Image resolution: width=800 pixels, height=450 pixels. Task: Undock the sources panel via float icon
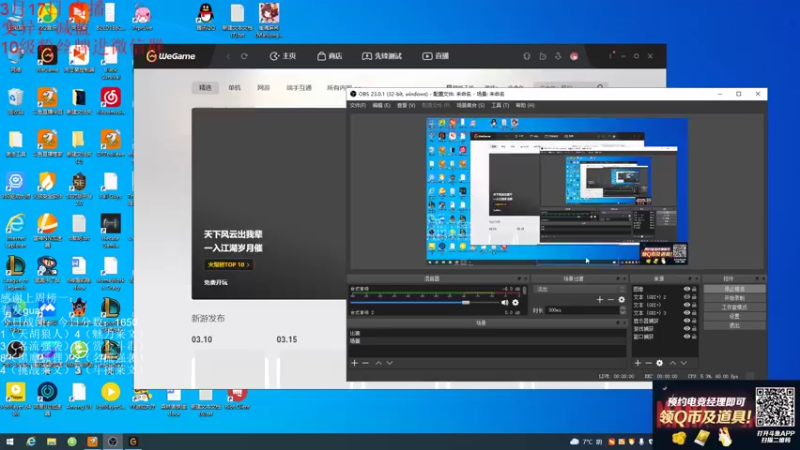[690, 279]
